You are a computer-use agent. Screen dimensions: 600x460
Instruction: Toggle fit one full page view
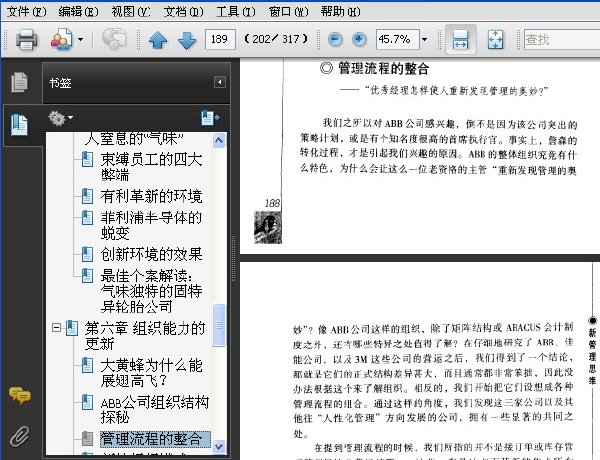(495, 39)
